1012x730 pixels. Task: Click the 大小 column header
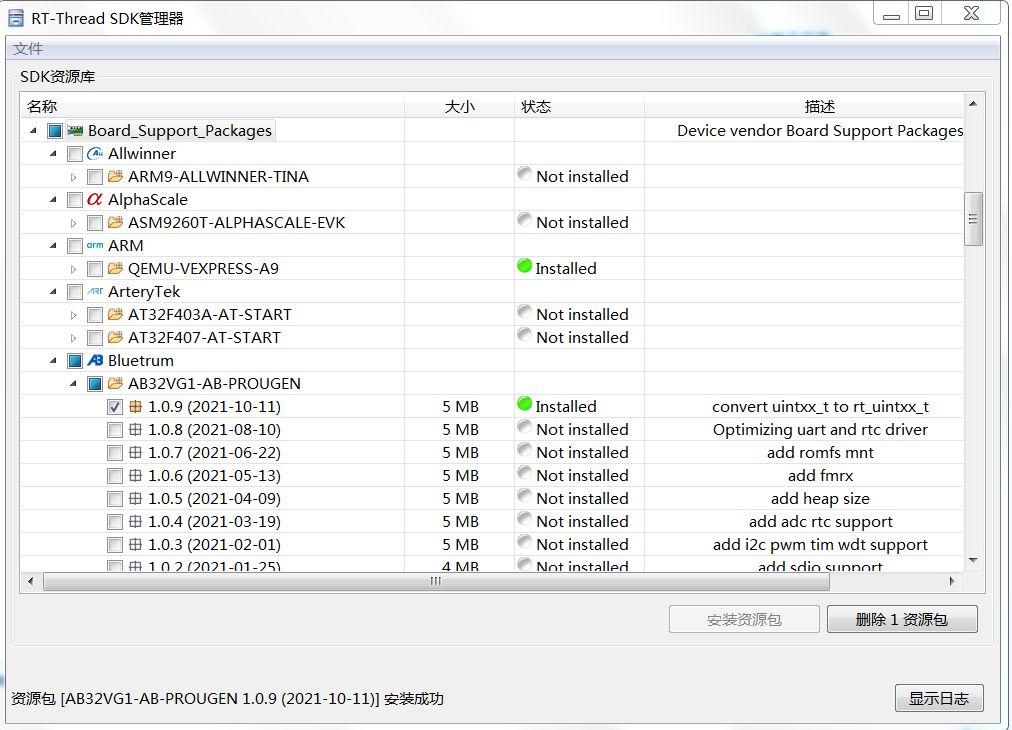(x=460, y=106)
